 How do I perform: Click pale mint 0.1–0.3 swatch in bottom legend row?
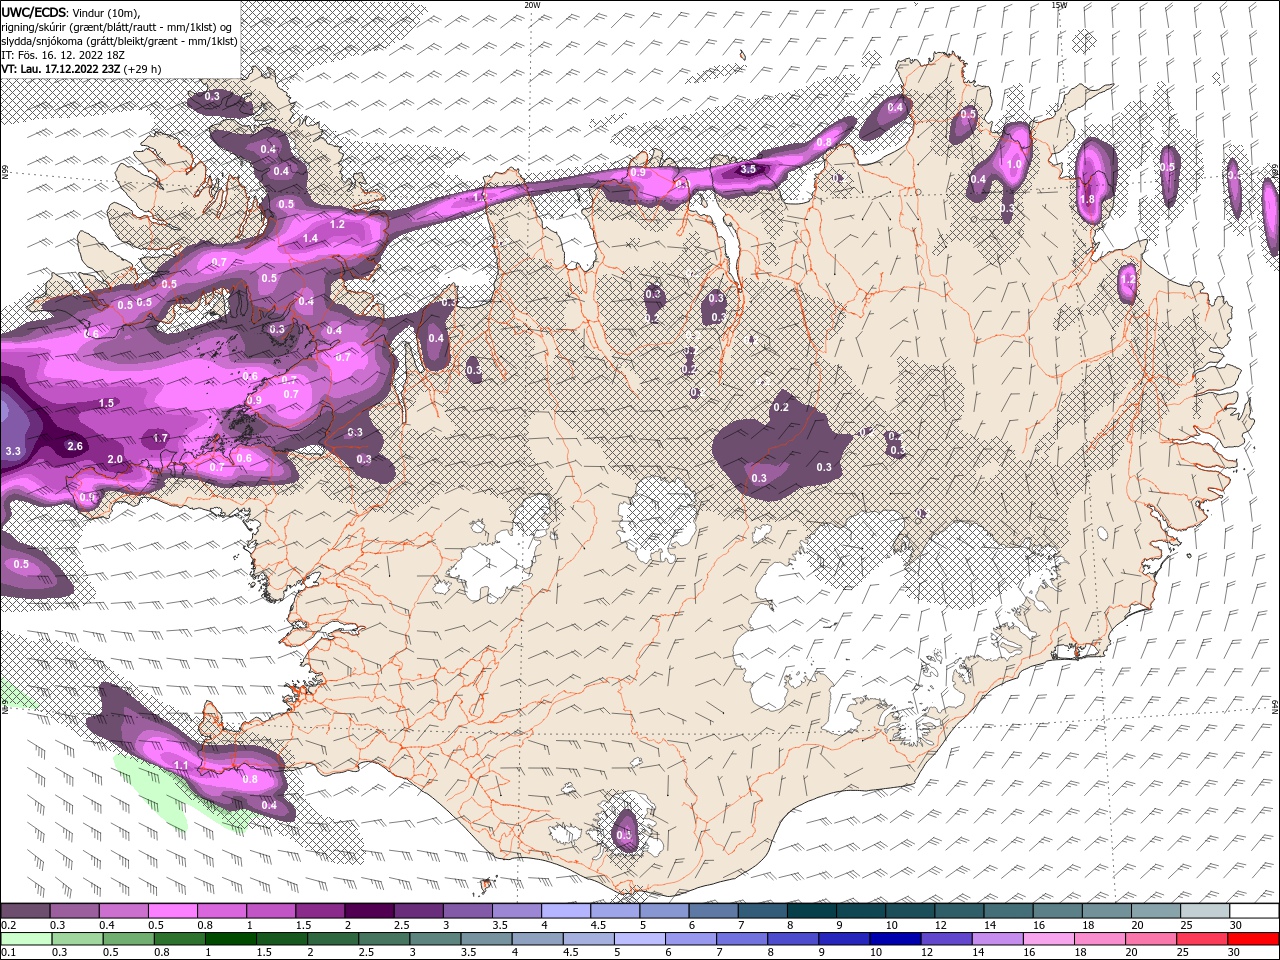(x=26, y=939)
